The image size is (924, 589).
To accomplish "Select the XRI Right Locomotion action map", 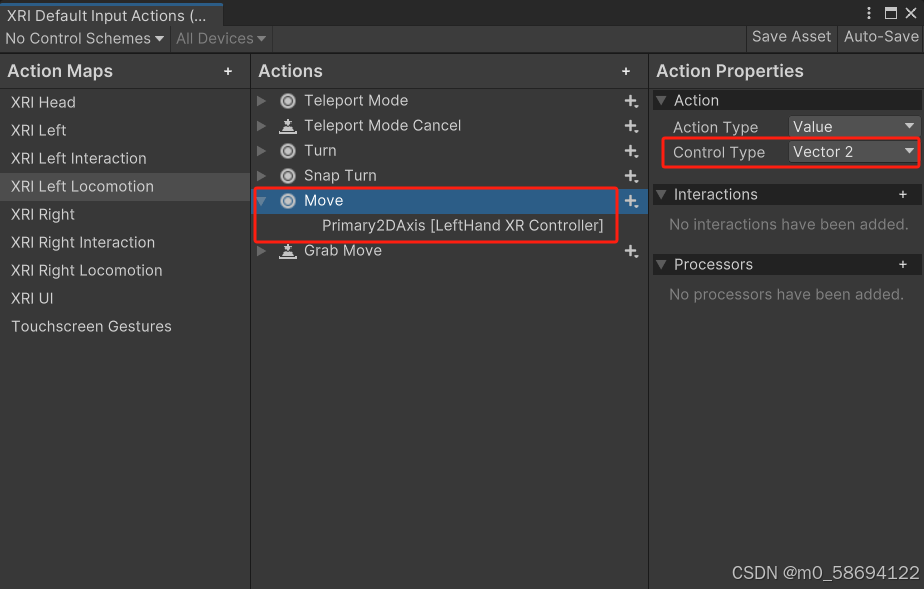I will 86,270.
